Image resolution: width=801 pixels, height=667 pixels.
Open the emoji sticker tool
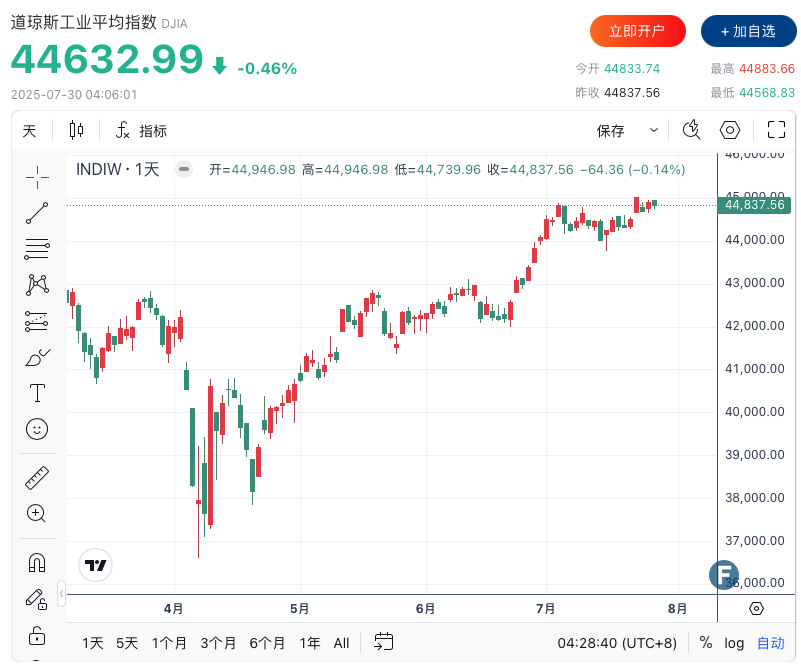tap(37, 429)
